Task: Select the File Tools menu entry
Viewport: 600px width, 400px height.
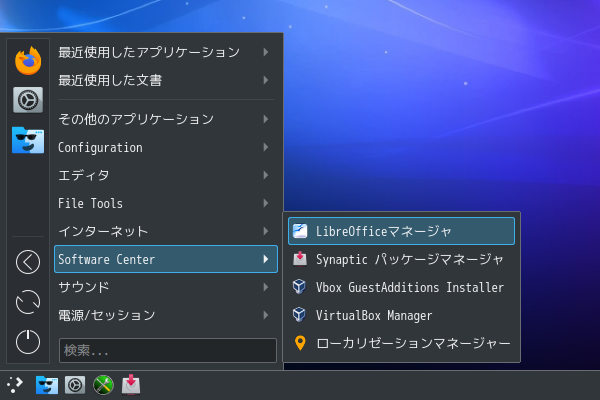Action: click(166, 203)
